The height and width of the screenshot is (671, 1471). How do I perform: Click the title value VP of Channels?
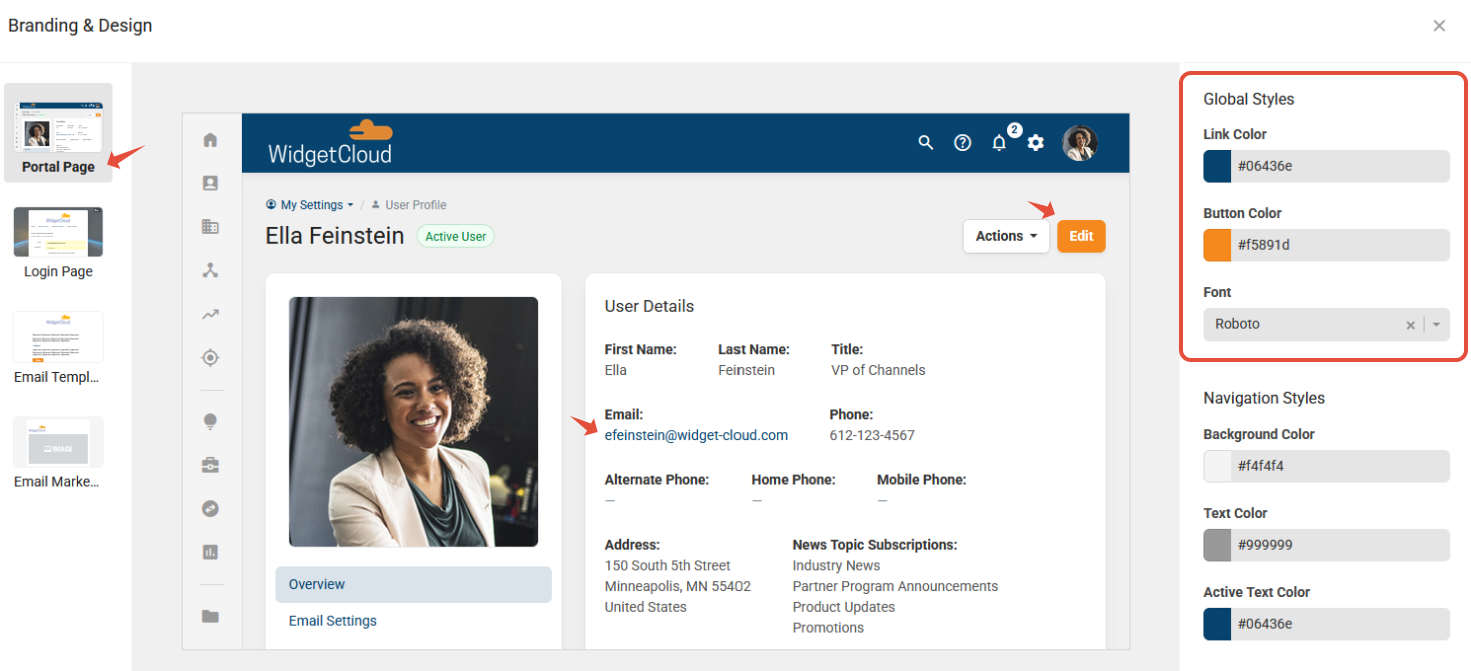(878, 370)
